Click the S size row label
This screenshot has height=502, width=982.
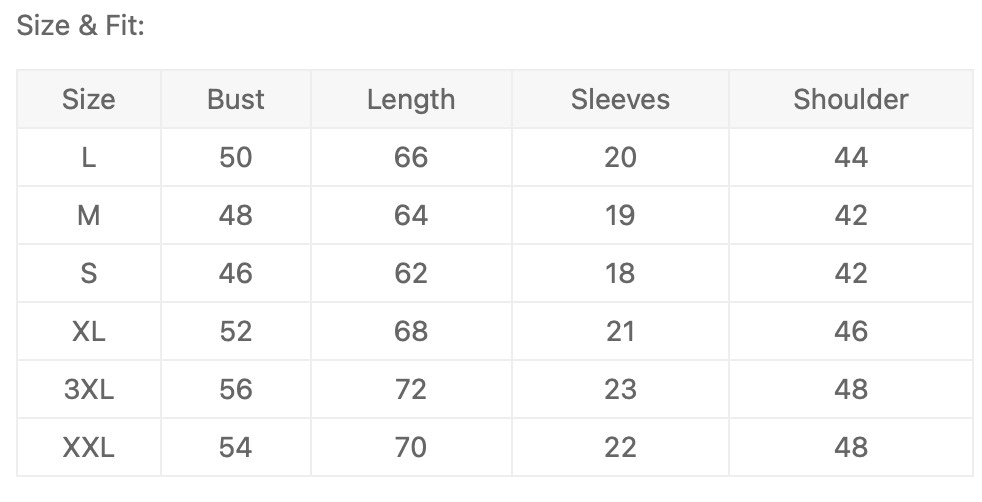click(x=89, y=273)
